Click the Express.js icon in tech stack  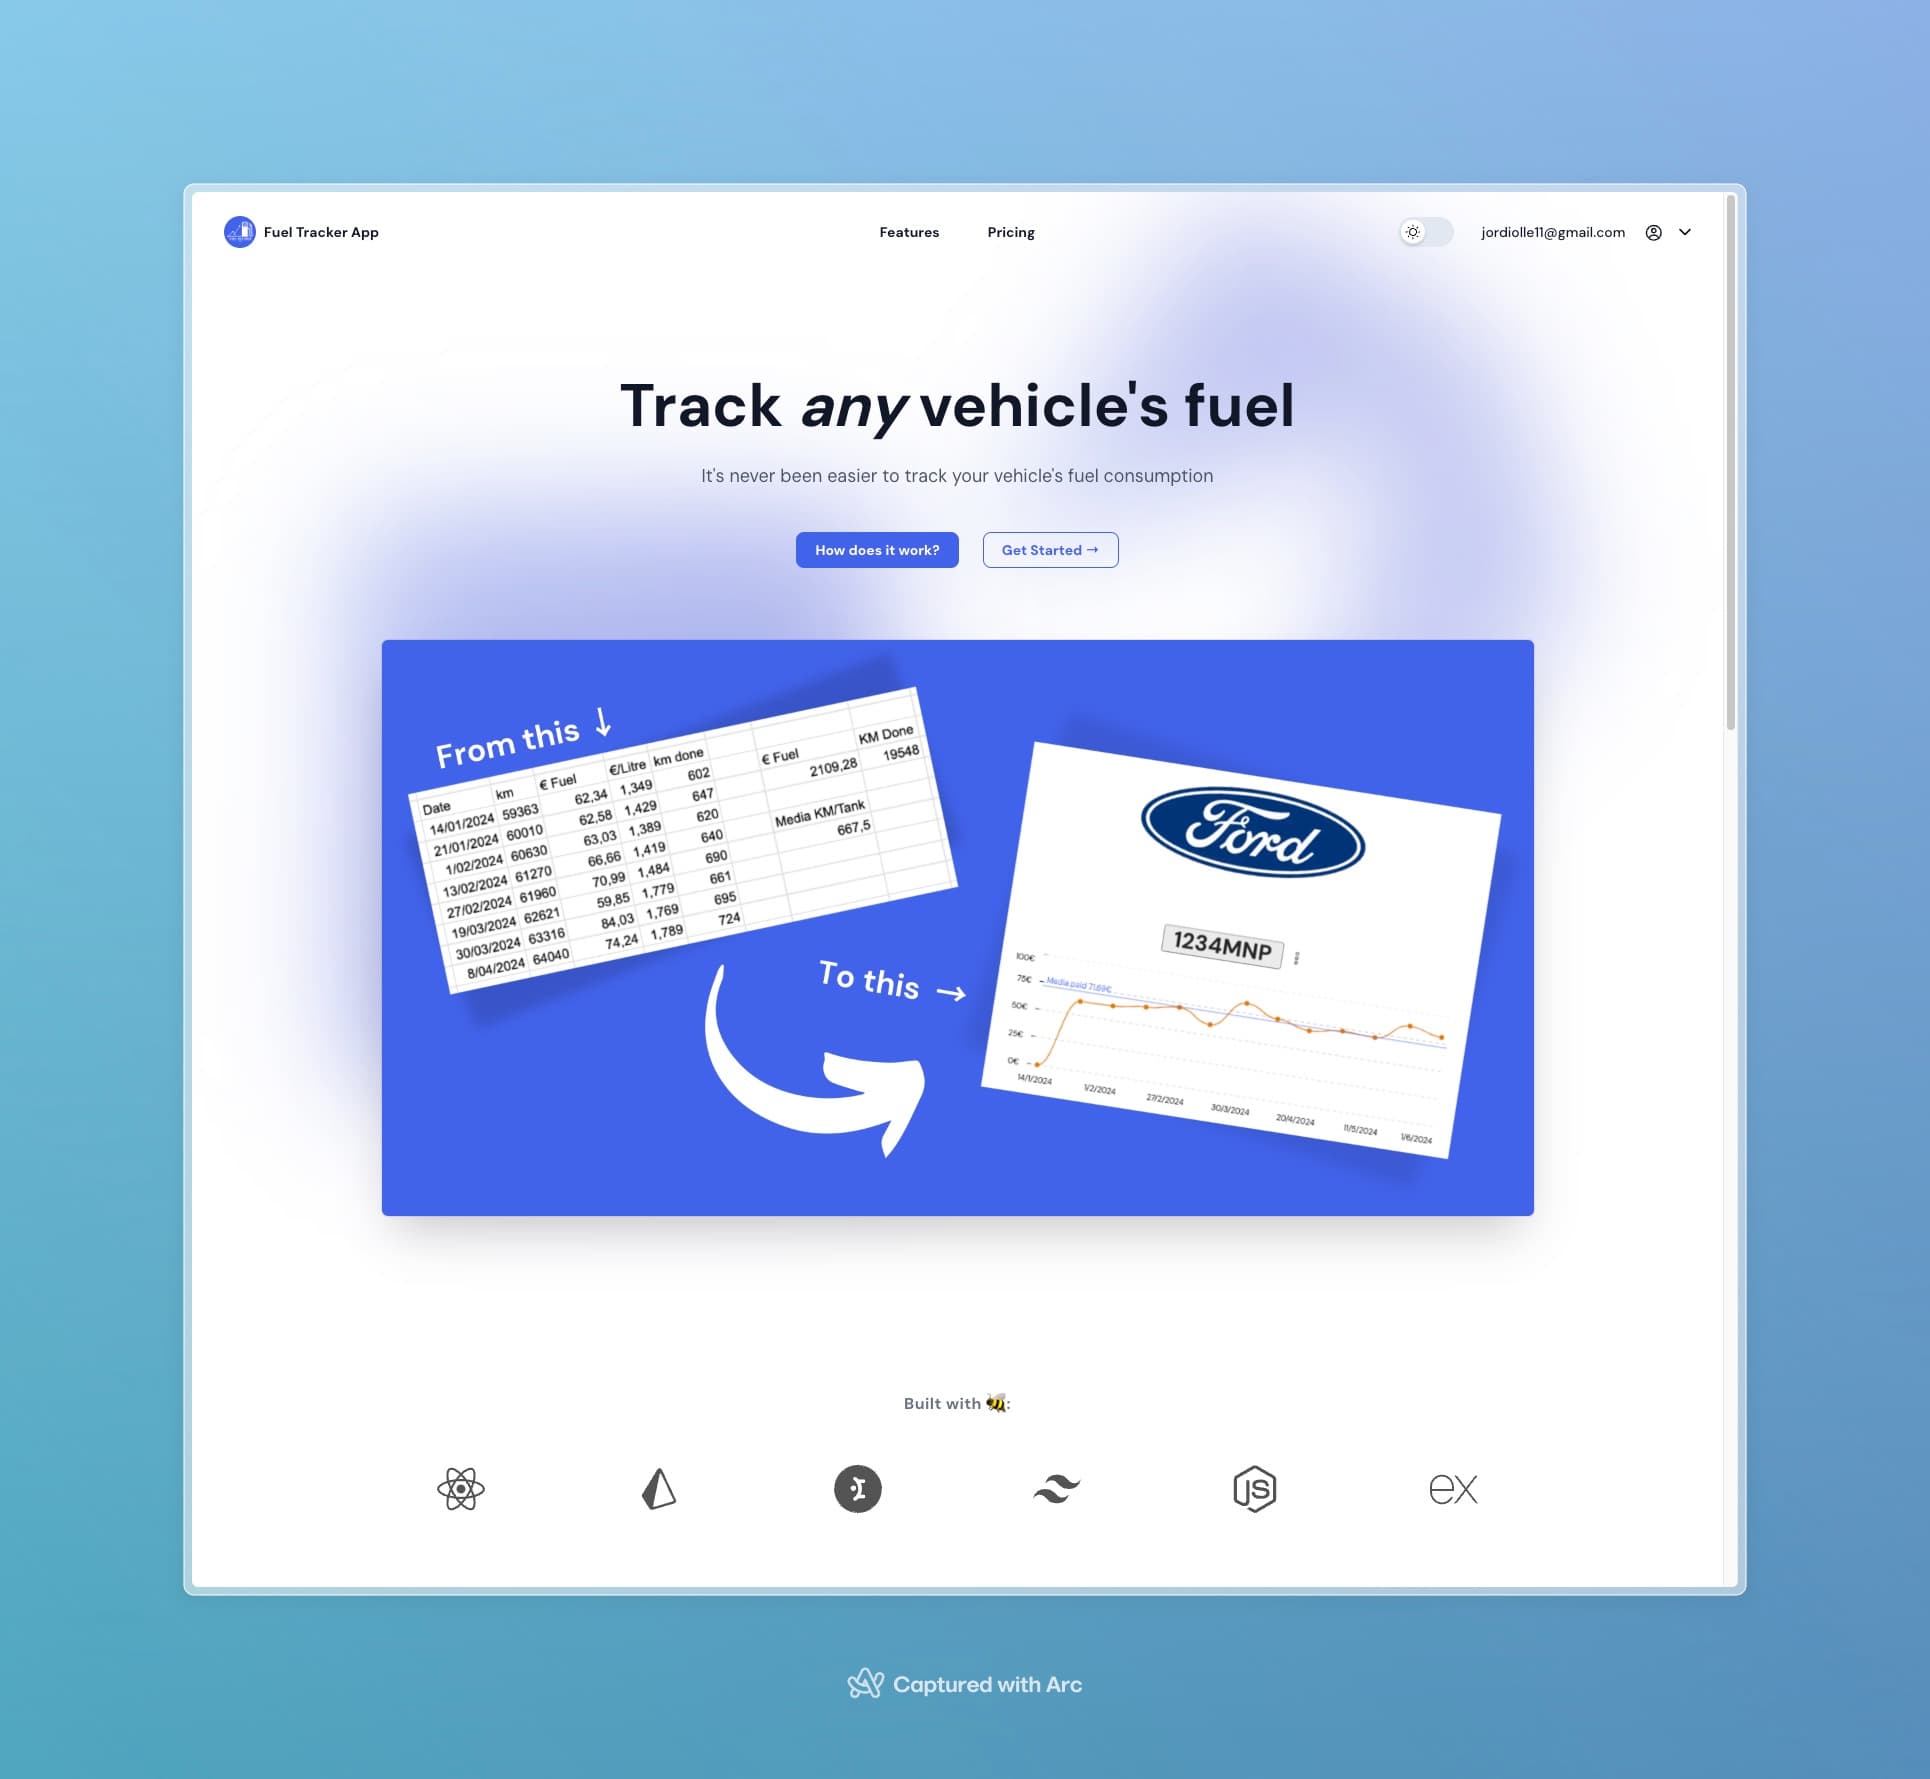click(1451, 1486)
